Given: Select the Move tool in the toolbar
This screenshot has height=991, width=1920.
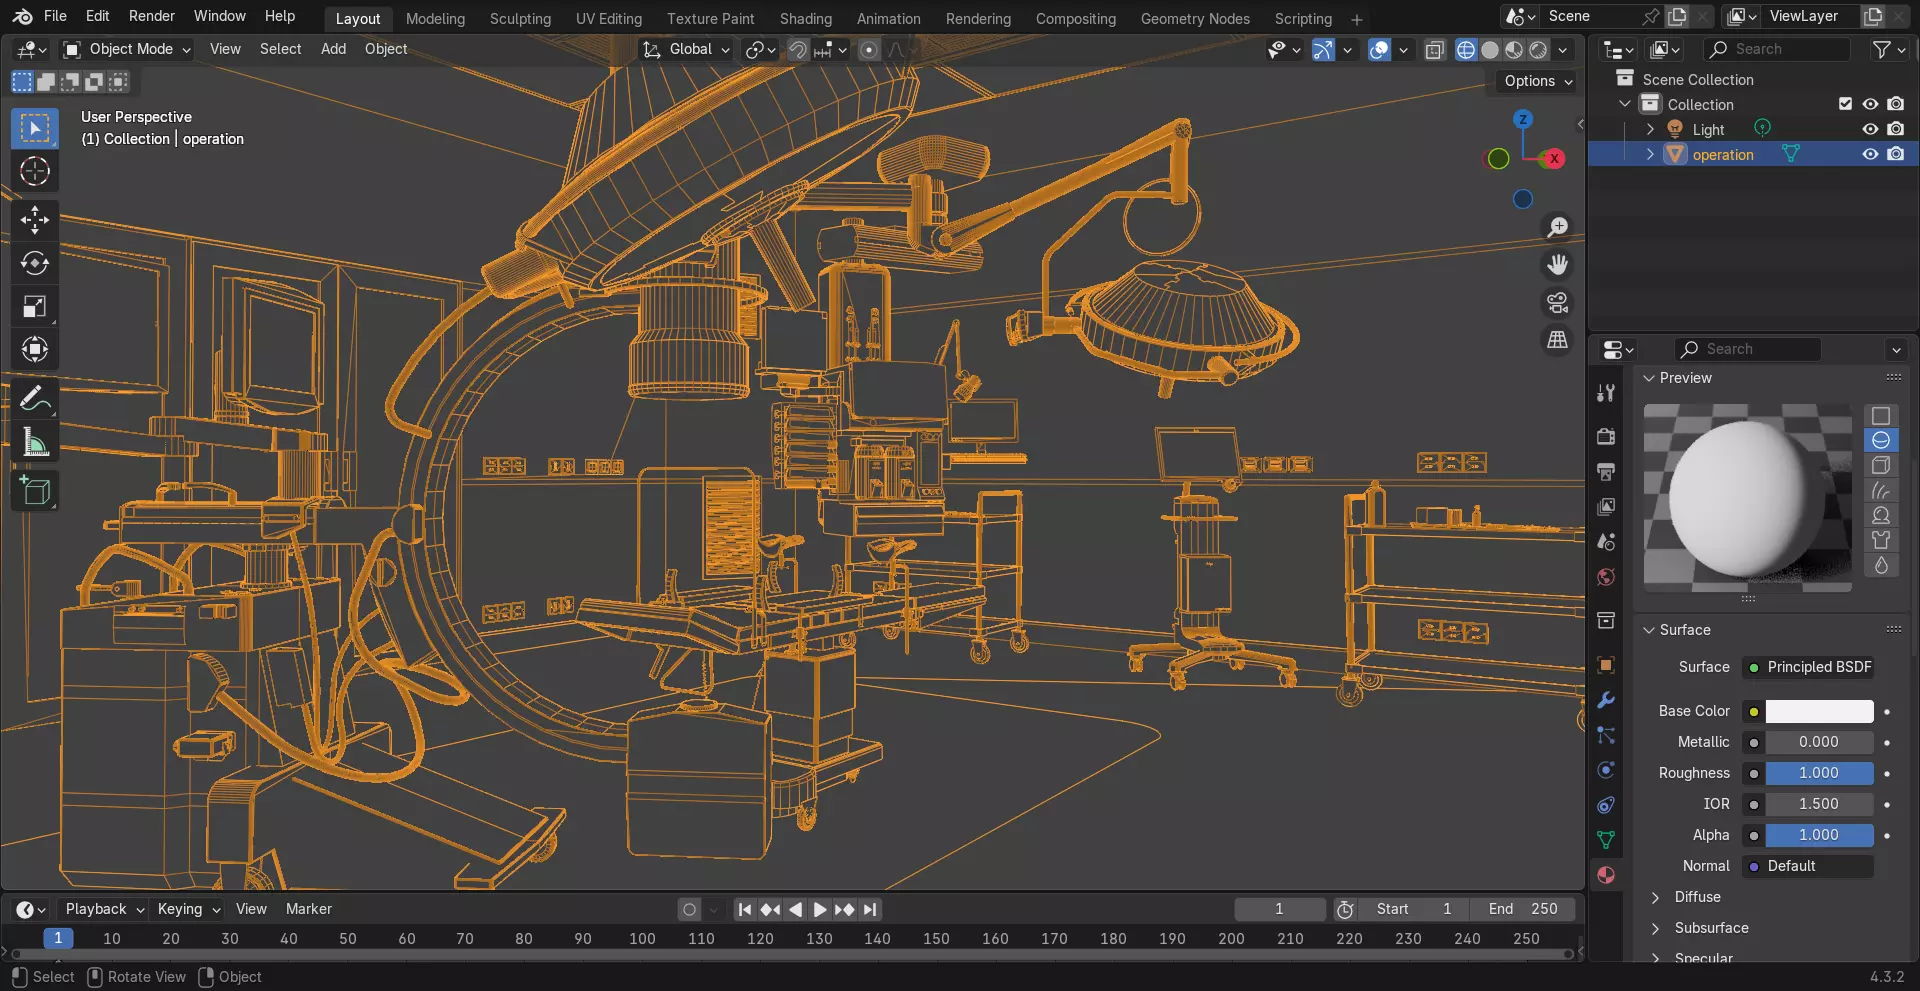Looking at the screenshot, I should click(35, 220).
